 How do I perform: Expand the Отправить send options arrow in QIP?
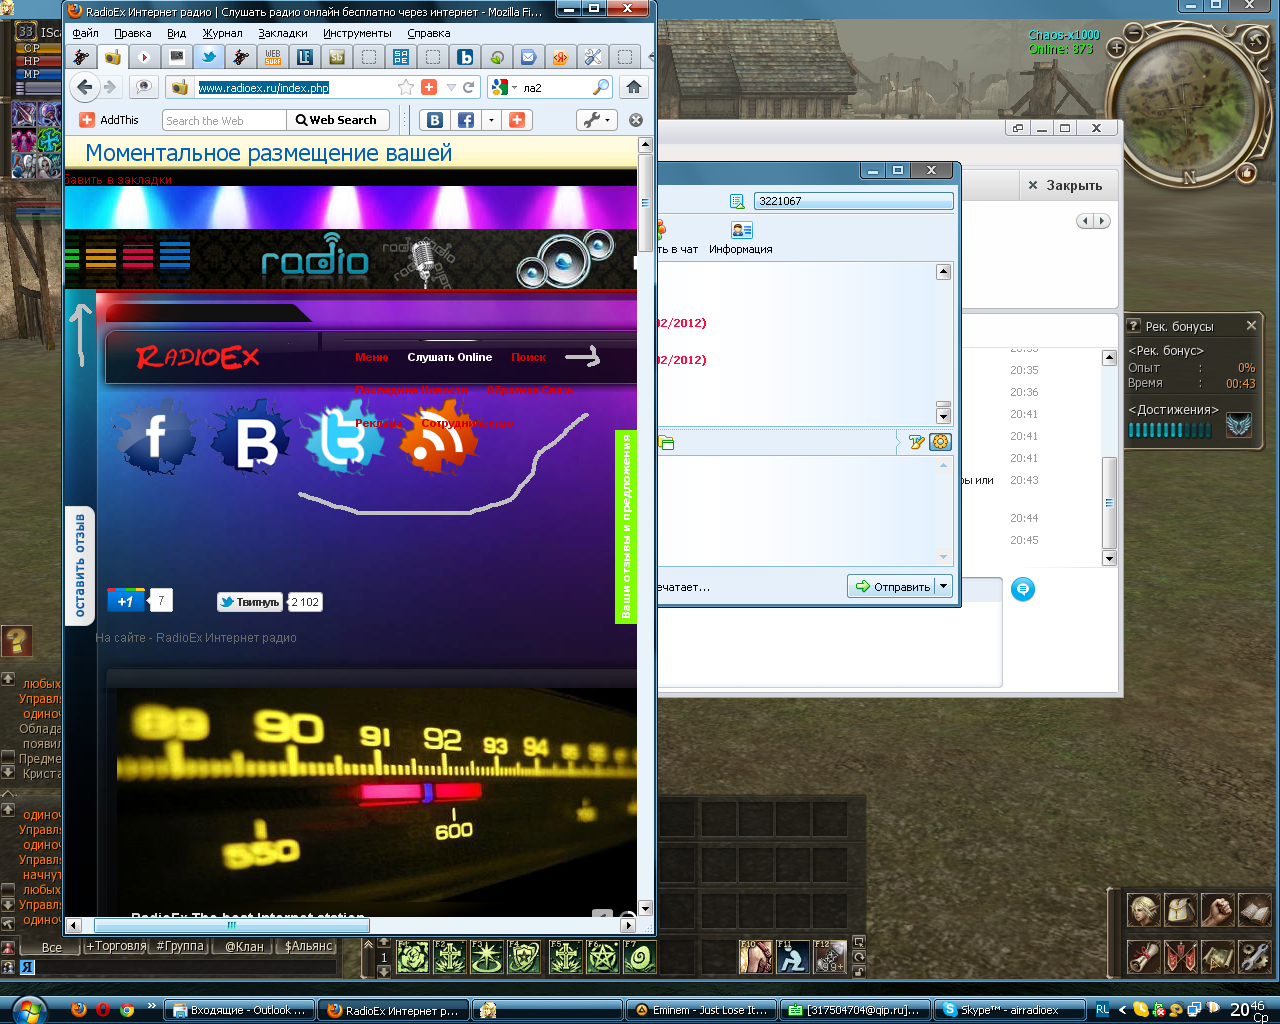click(x=943, y=586)
